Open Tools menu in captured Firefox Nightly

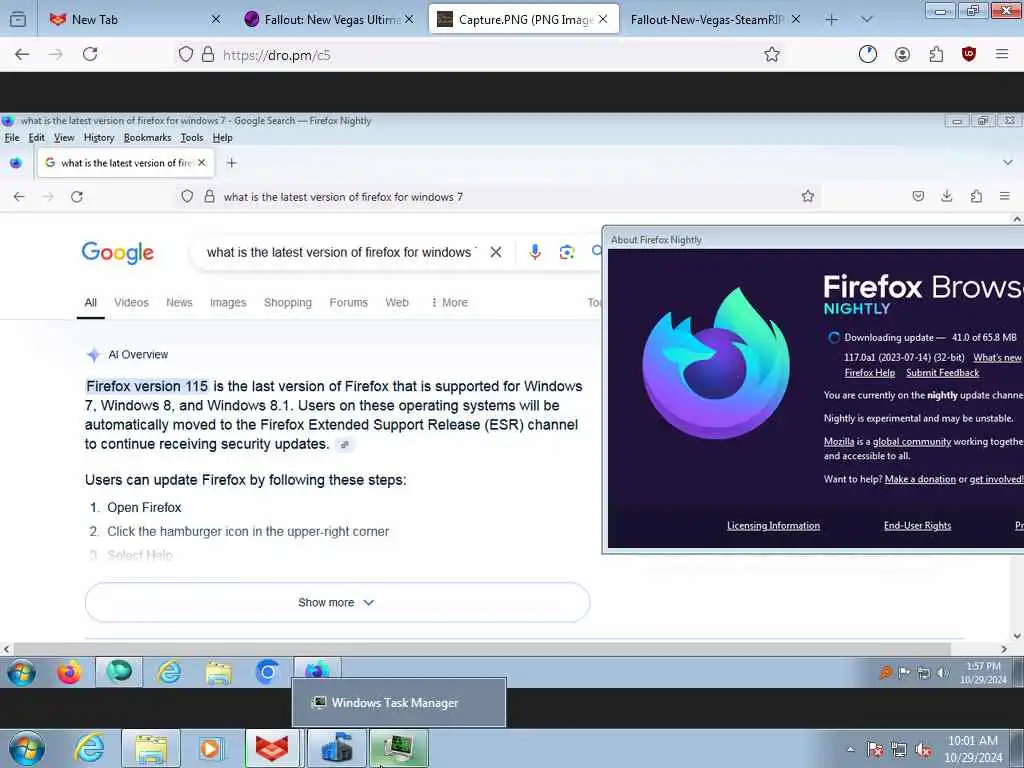coord(192,138)
